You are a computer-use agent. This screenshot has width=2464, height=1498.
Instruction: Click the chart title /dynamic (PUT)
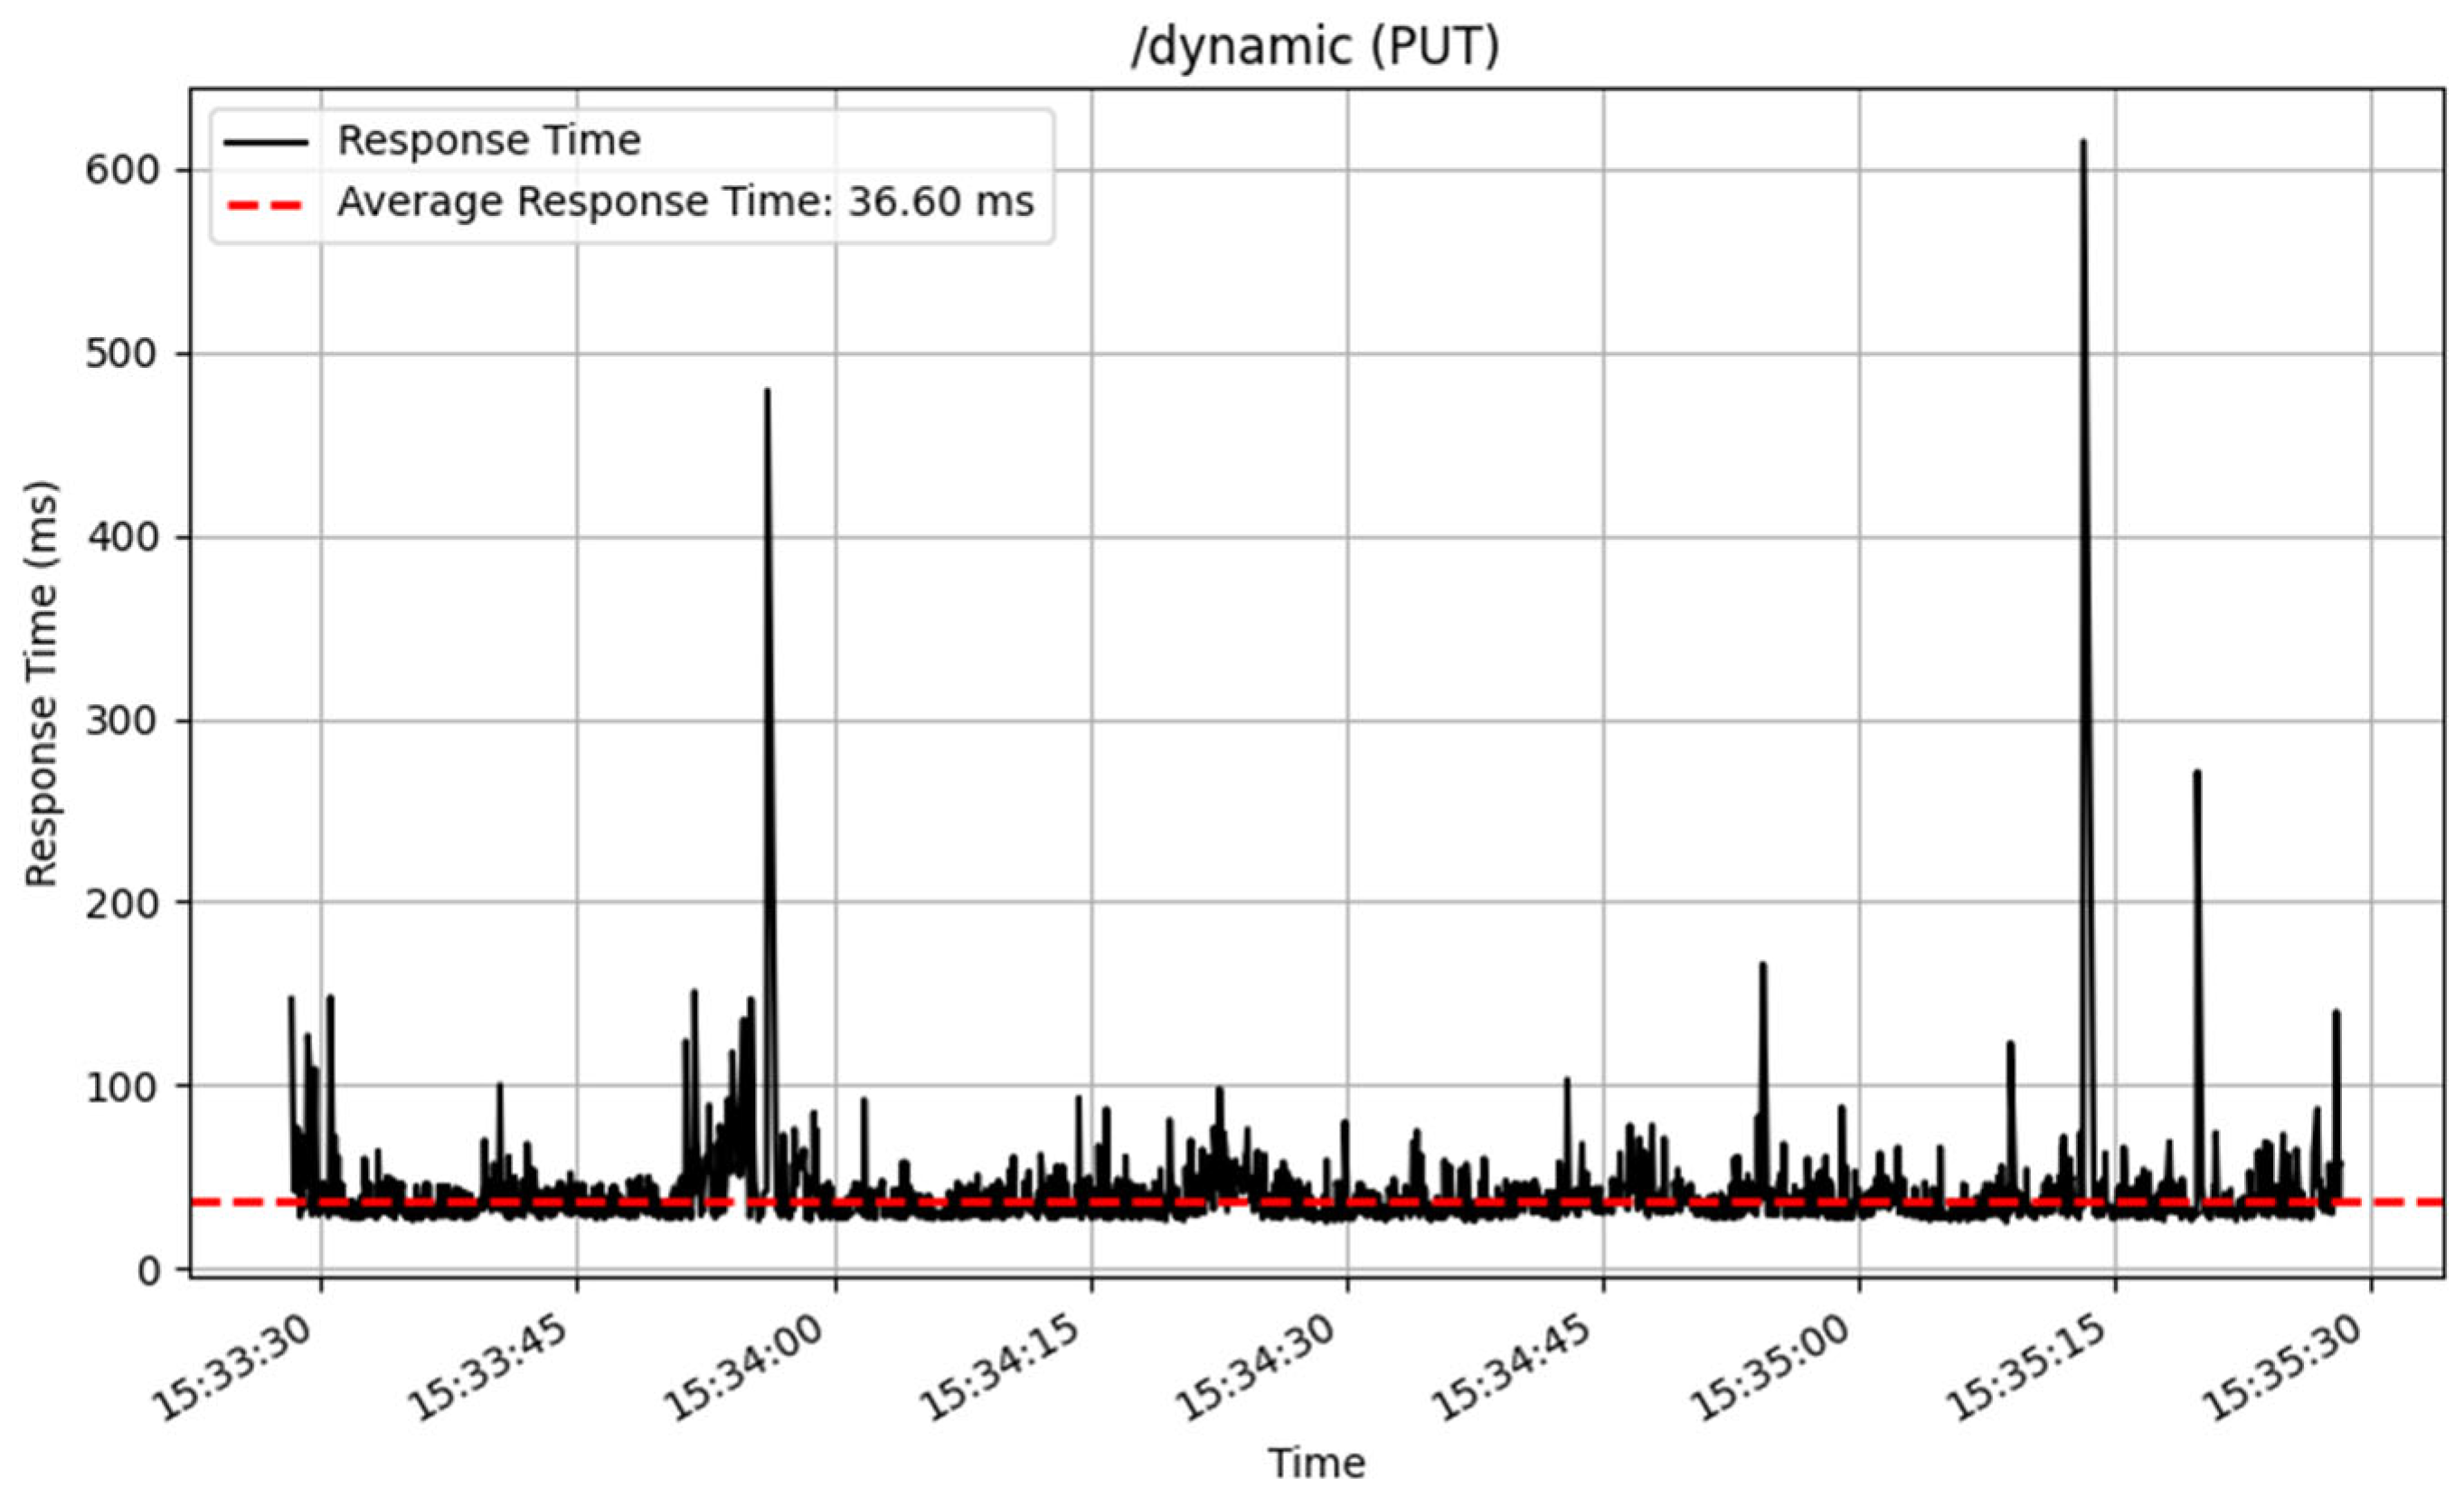1315,48
